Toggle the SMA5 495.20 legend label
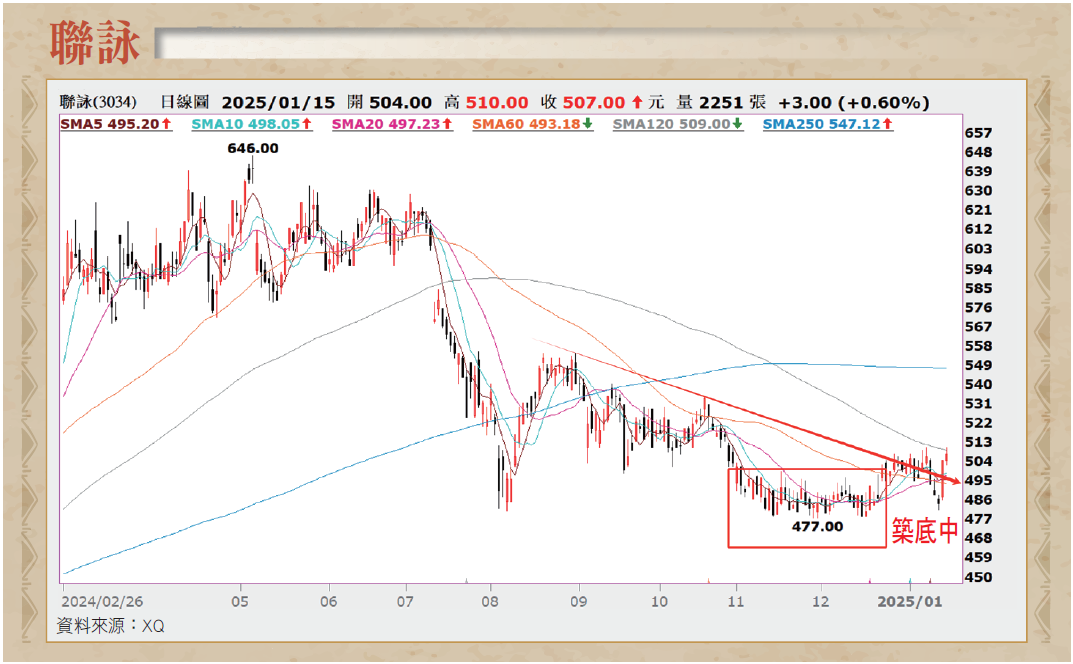 pyautogui.click(x=111, y=124)
